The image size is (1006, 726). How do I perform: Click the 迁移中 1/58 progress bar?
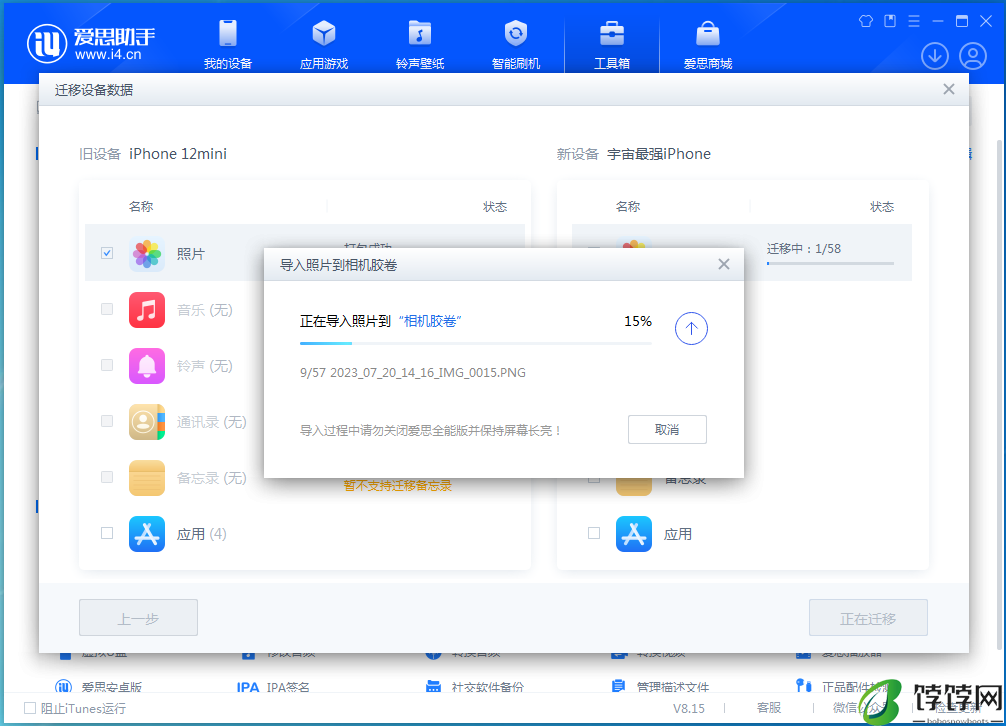830,264
